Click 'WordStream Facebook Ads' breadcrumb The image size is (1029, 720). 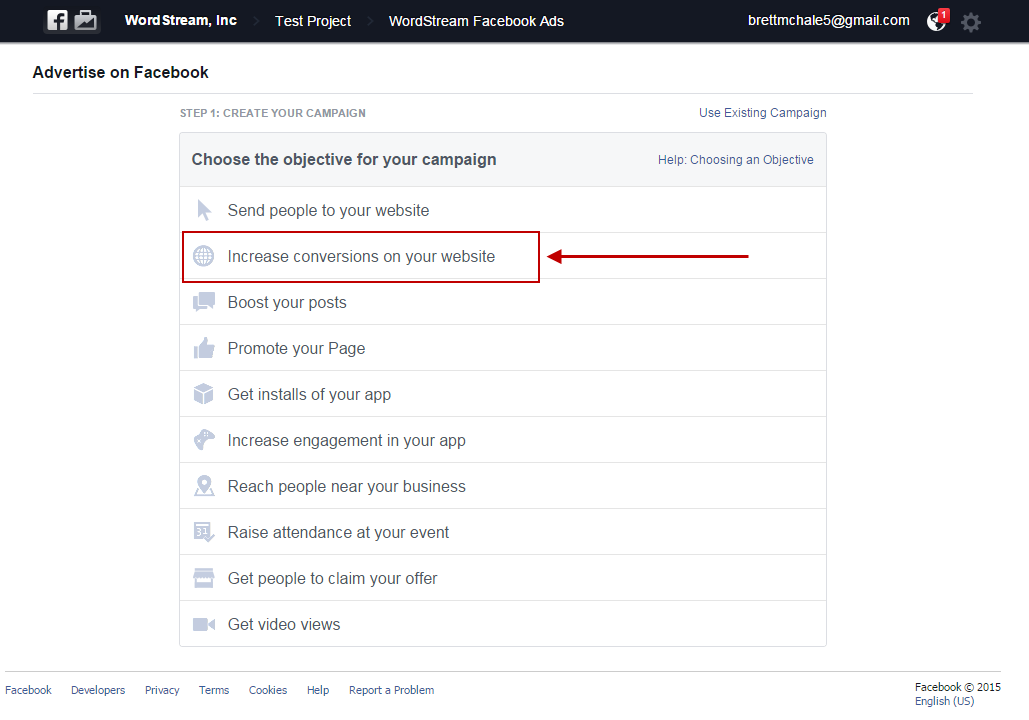[476, 21]
